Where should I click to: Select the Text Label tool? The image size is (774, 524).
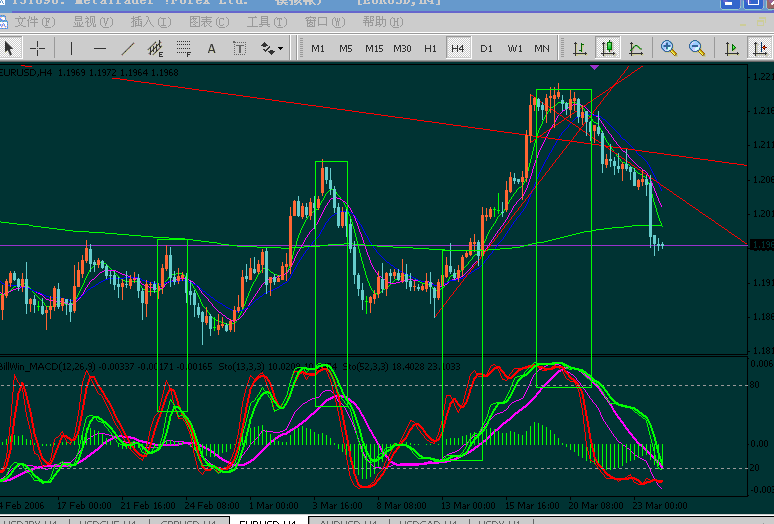(x=239, y=48)
